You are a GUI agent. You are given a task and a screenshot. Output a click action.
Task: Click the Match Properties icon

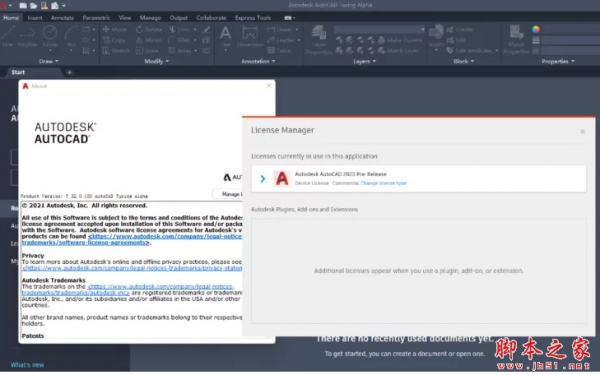click(516, 39)
